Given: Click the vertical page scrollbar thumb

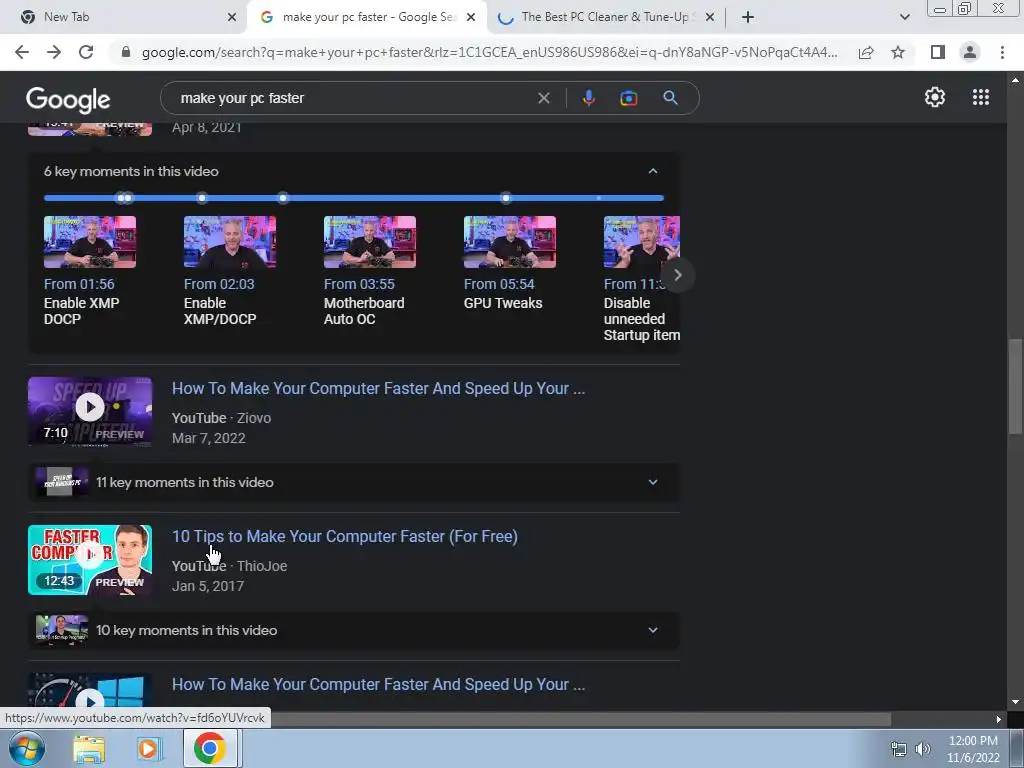Looking at the screenshot, I should pos(1015,386).
